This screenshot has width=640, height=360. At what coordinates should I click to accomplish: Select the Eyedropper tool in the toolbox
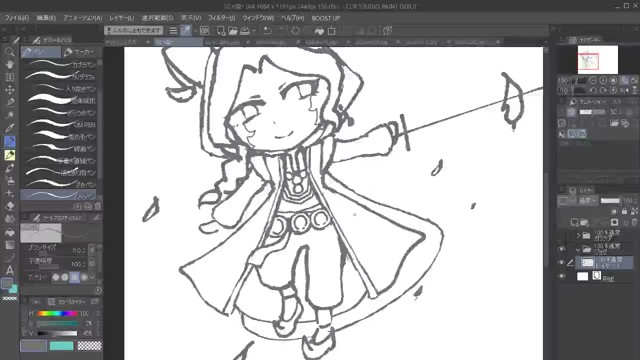tap(9, 128)
